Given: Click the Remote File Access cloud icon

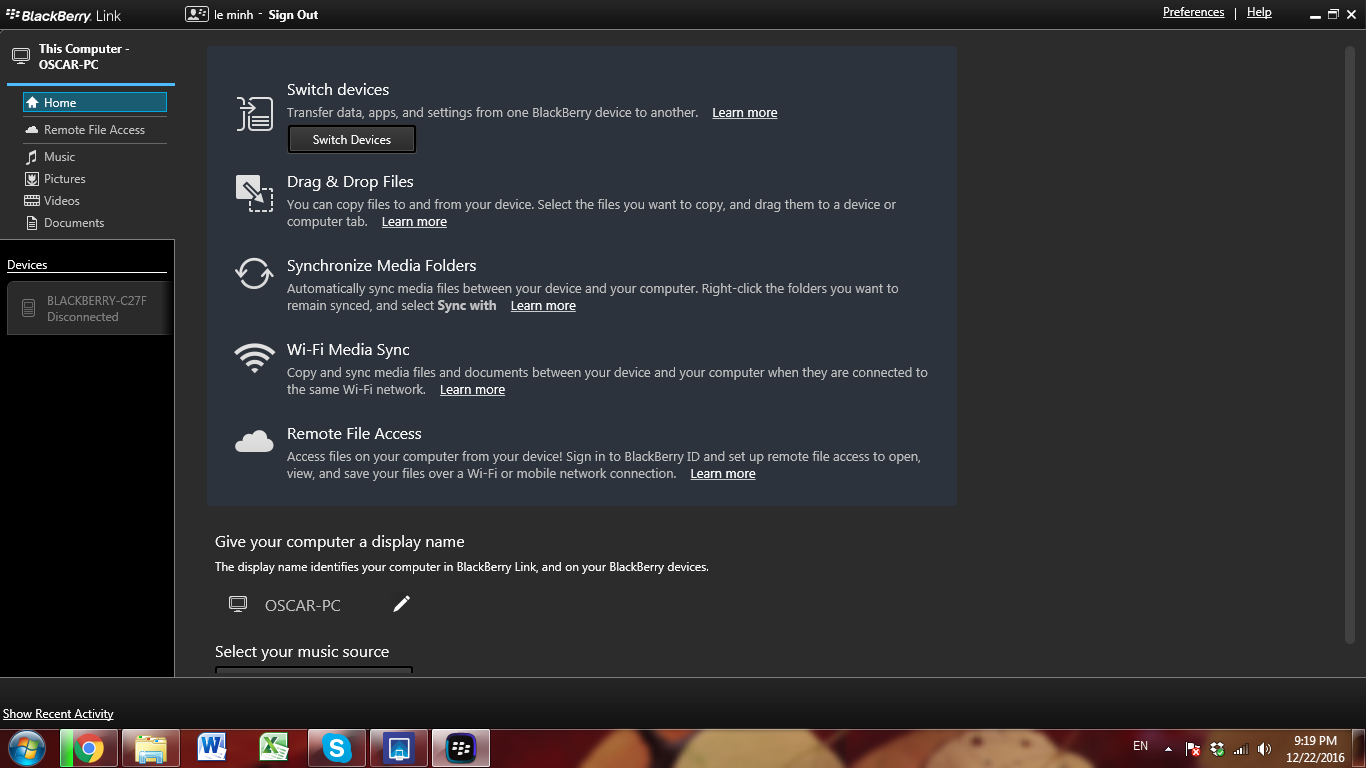Looking at the screenshot, I should [x=254, y=442].
